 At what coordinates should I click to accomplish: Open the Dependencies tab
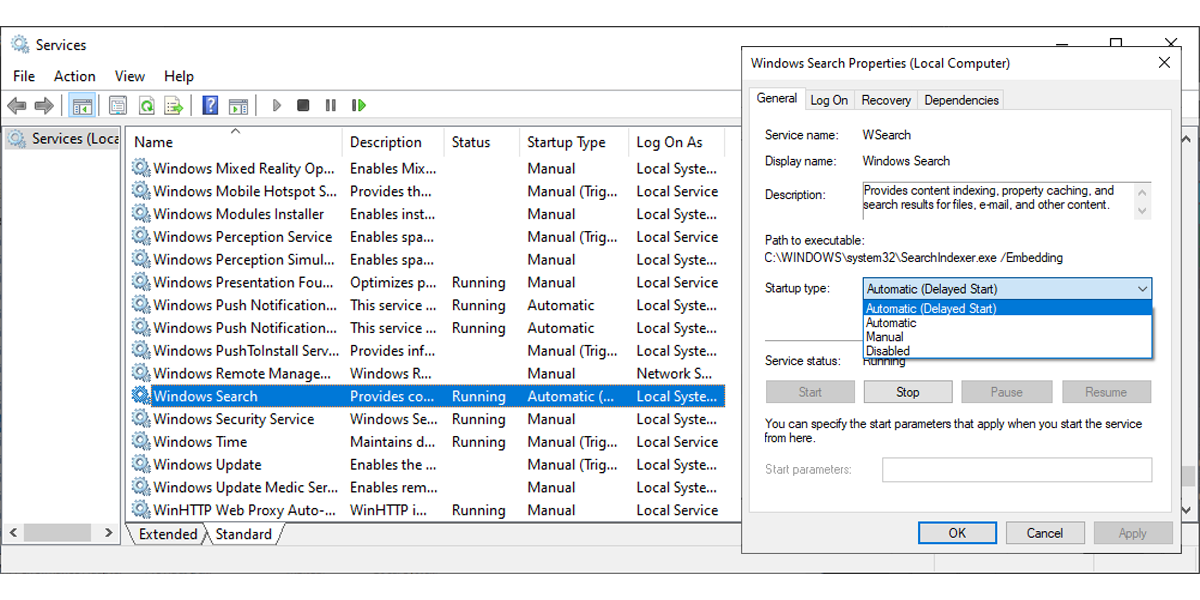(x=960, y=100)
